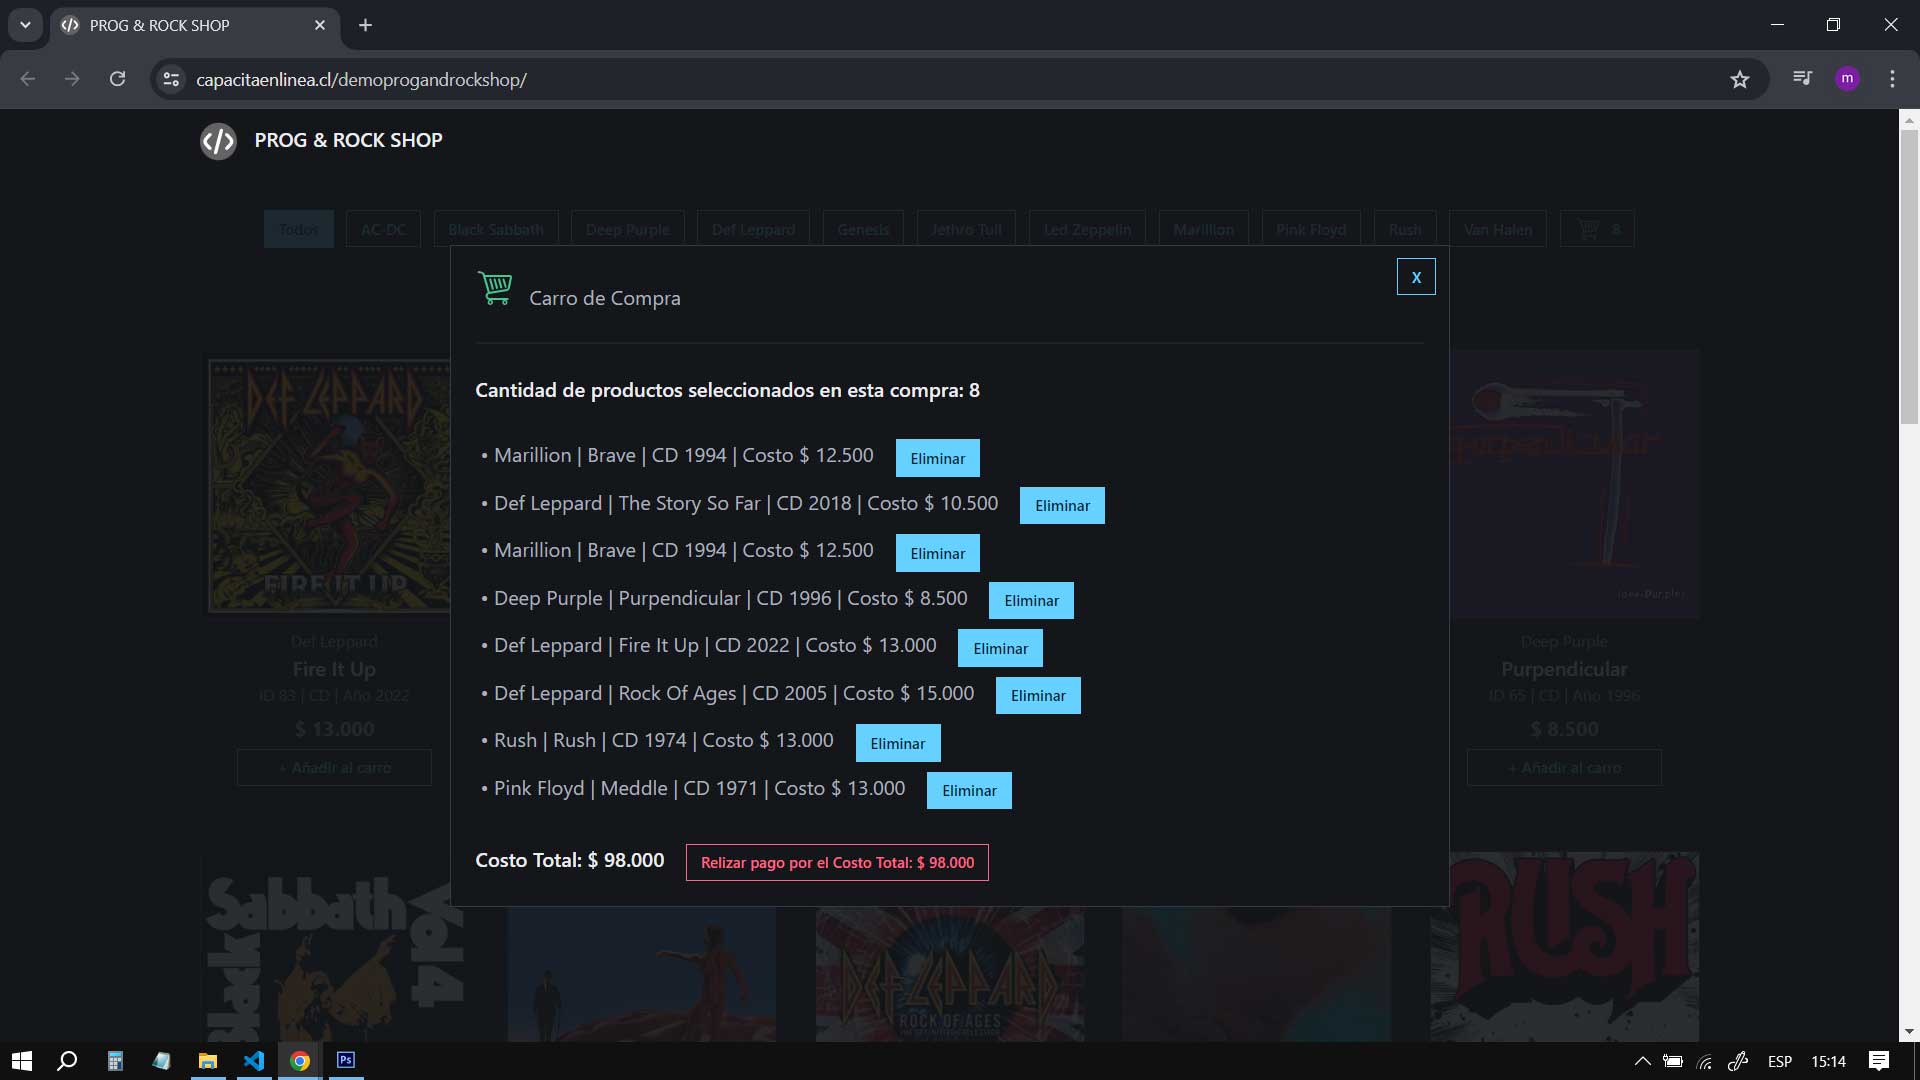The width and height of the screenshot is (1920, 1080).
Task: Open the Black Sabbath Vol 4 cover
Action: pos(335,947)
